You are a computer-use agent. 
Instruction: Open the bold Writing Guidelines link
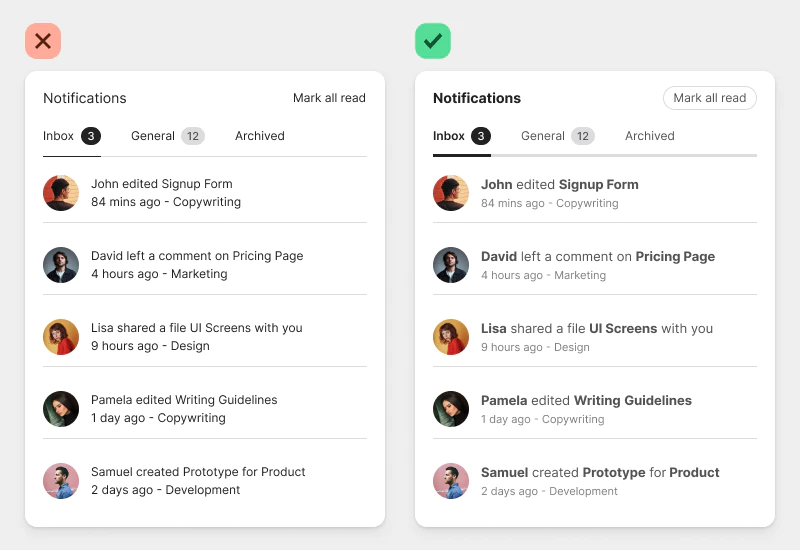tap(633, 400)
